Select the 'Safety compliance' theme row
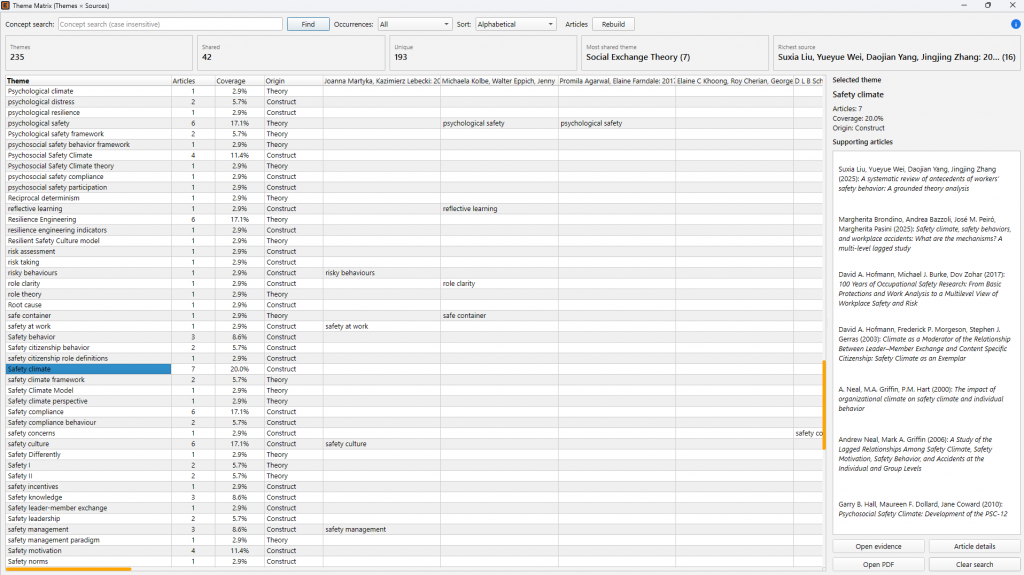 coord(88,412)
